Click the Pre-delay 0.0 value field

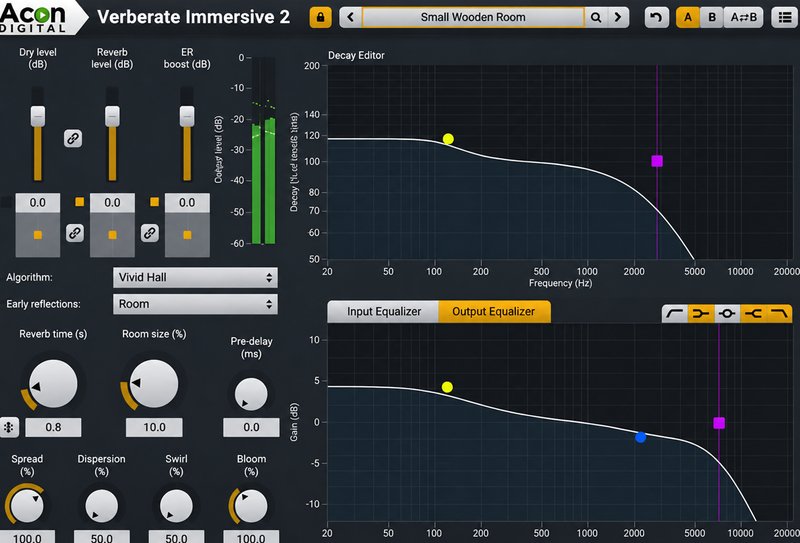coord(251,428)
